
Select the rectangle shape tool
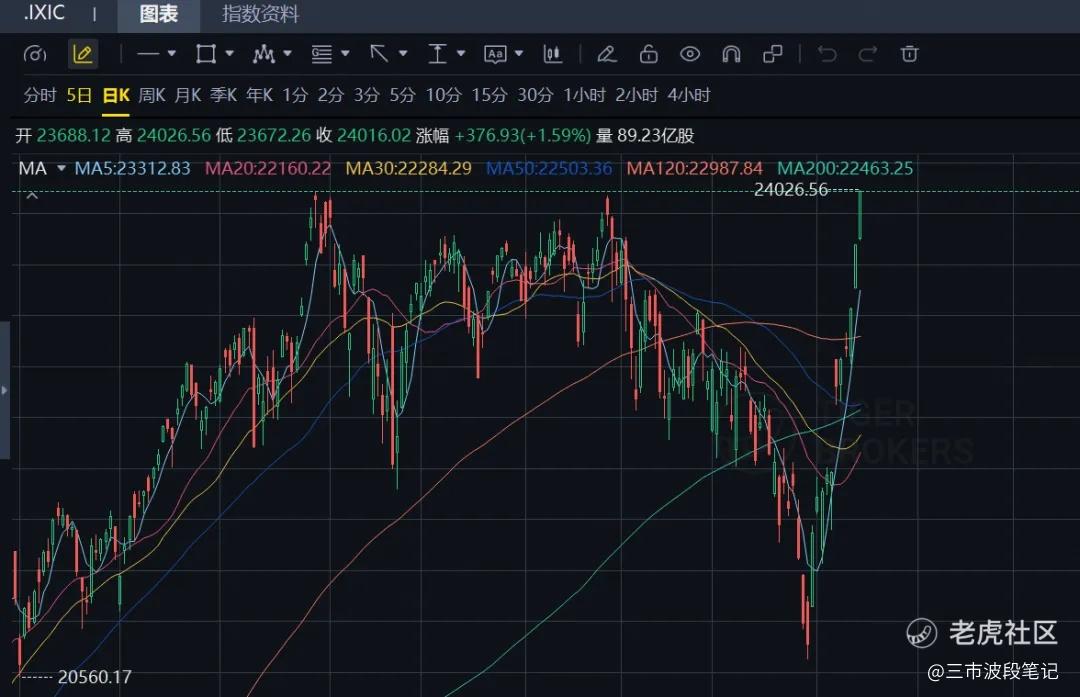(x=206, y=54)
